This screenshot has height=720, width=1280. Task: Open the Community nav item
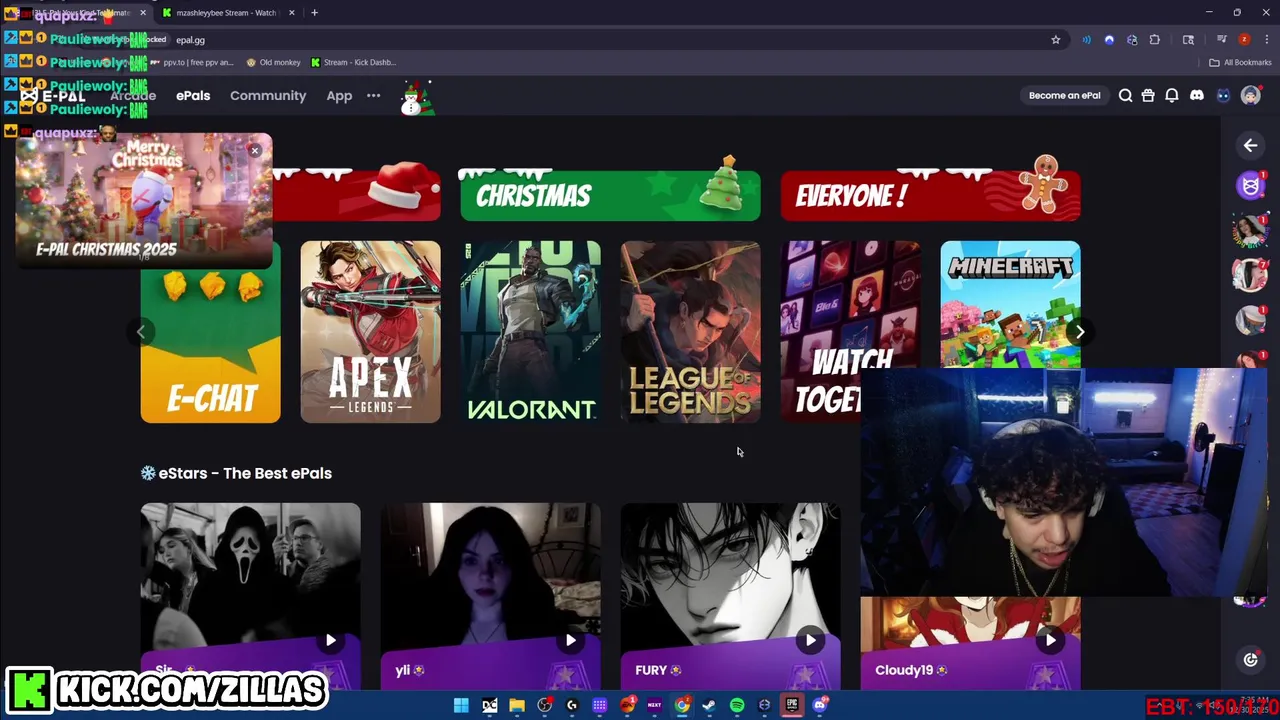(268, 96)
